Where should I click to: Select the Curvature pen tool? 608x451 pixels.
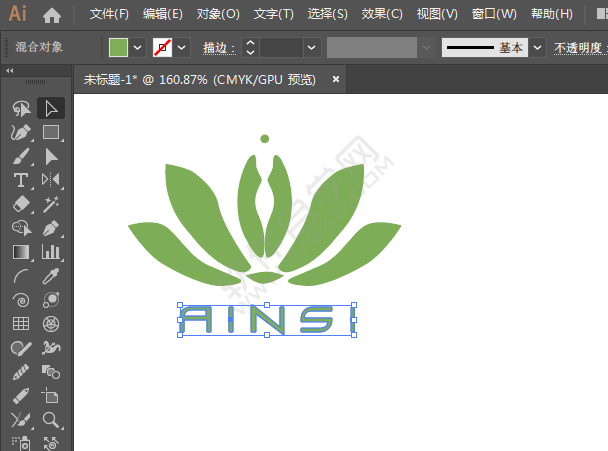click(21, 132)
